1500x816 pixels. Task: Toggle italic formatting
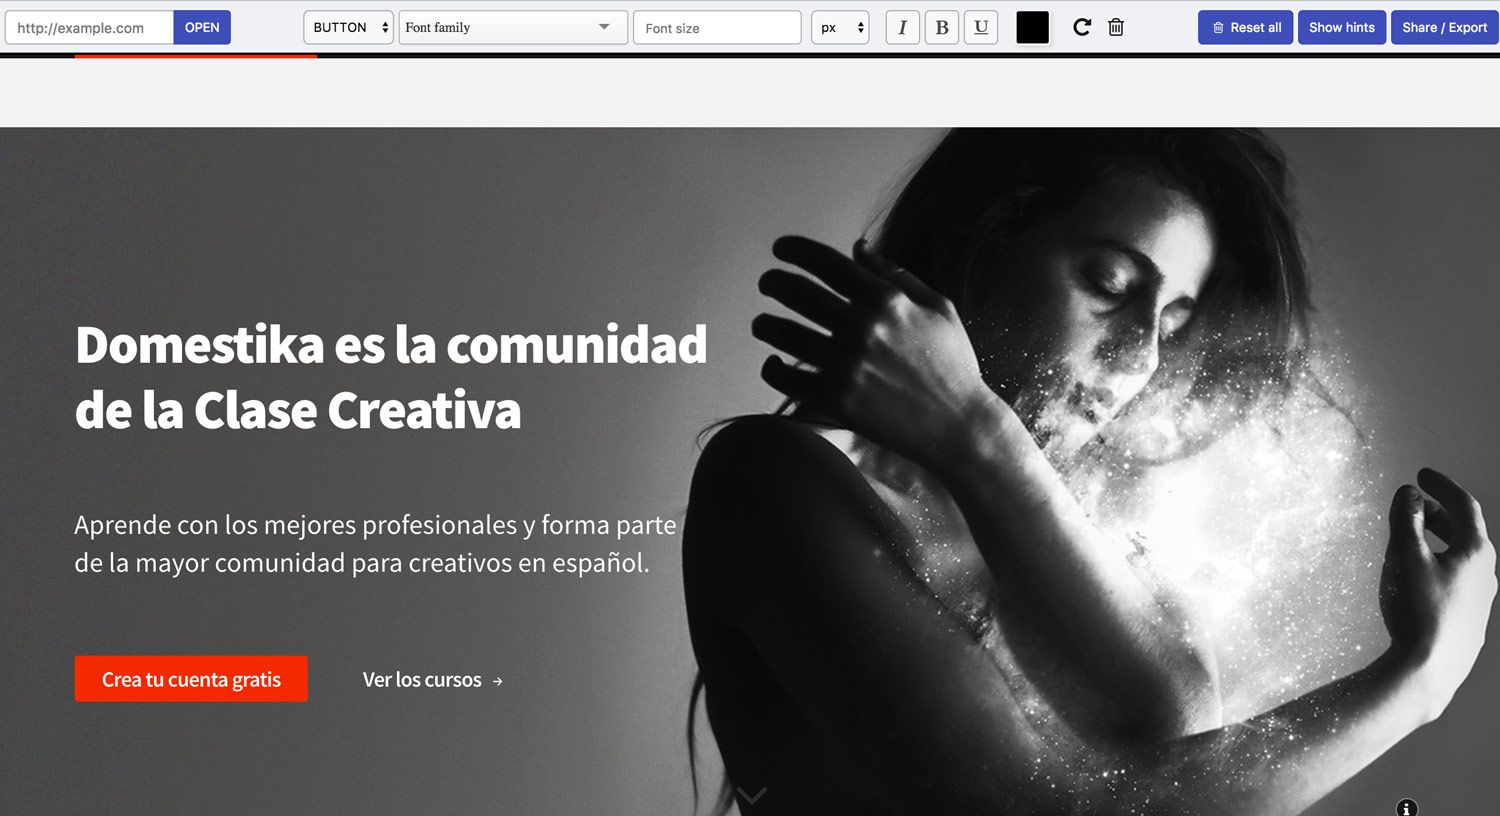(x=902, y=27)
